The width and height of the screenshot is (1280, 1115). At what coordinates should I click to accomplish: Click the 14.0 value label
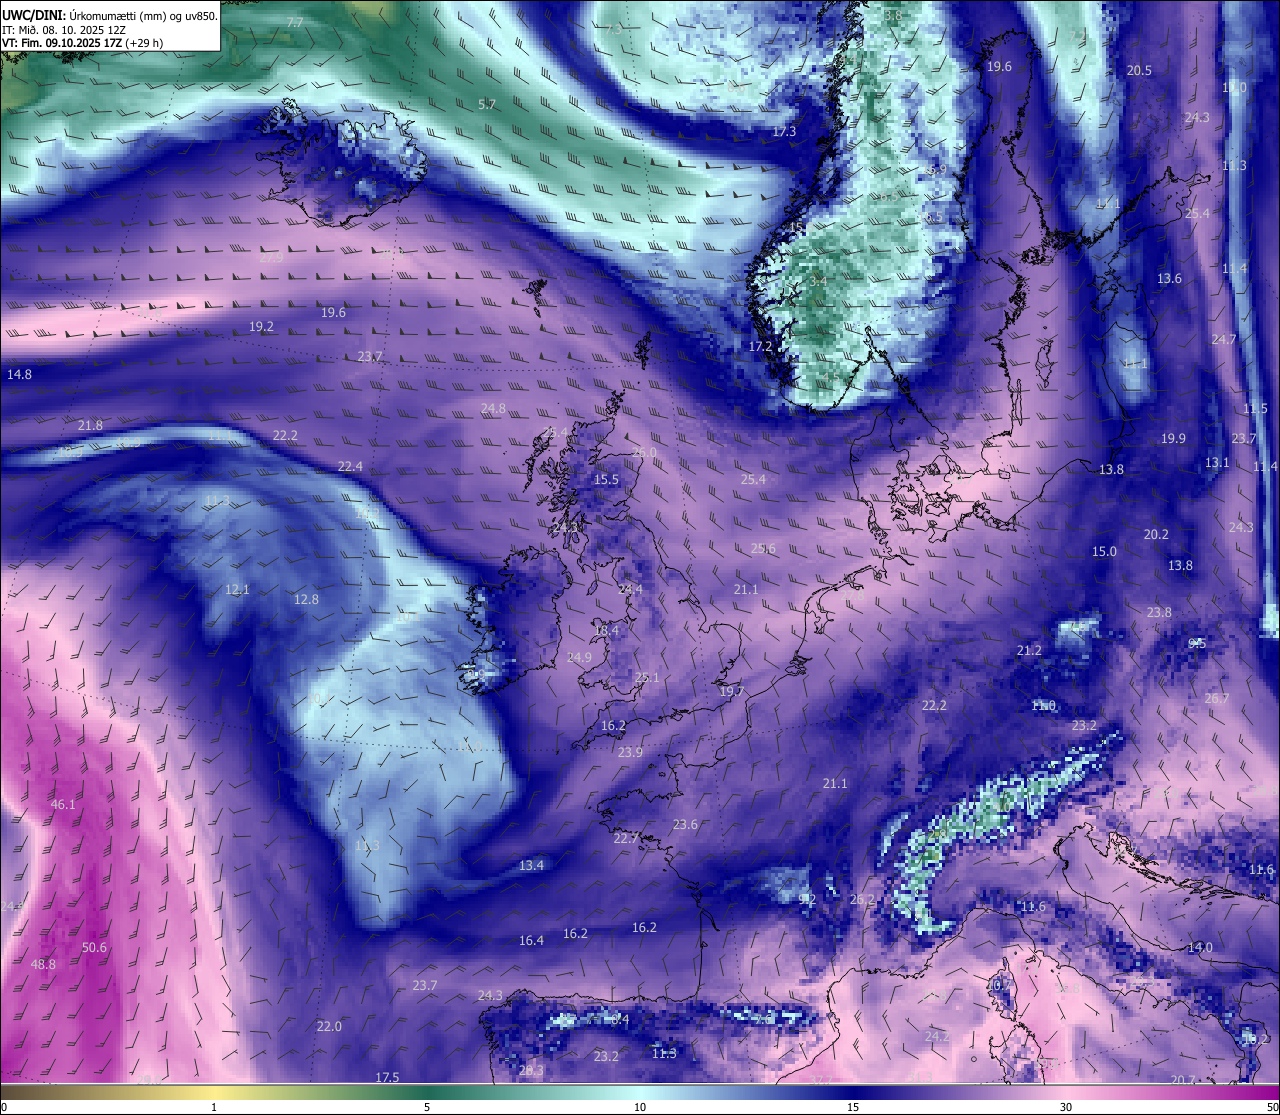1200,947
